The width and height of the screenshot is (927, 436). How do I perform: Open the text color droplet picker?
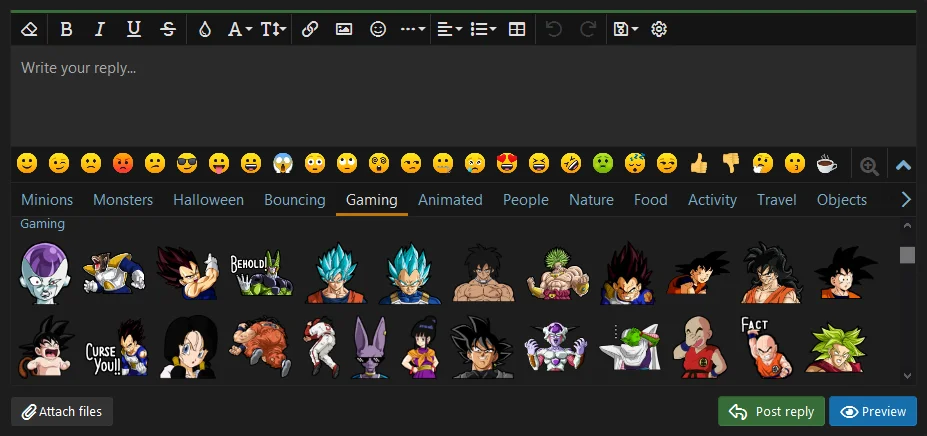205,30
